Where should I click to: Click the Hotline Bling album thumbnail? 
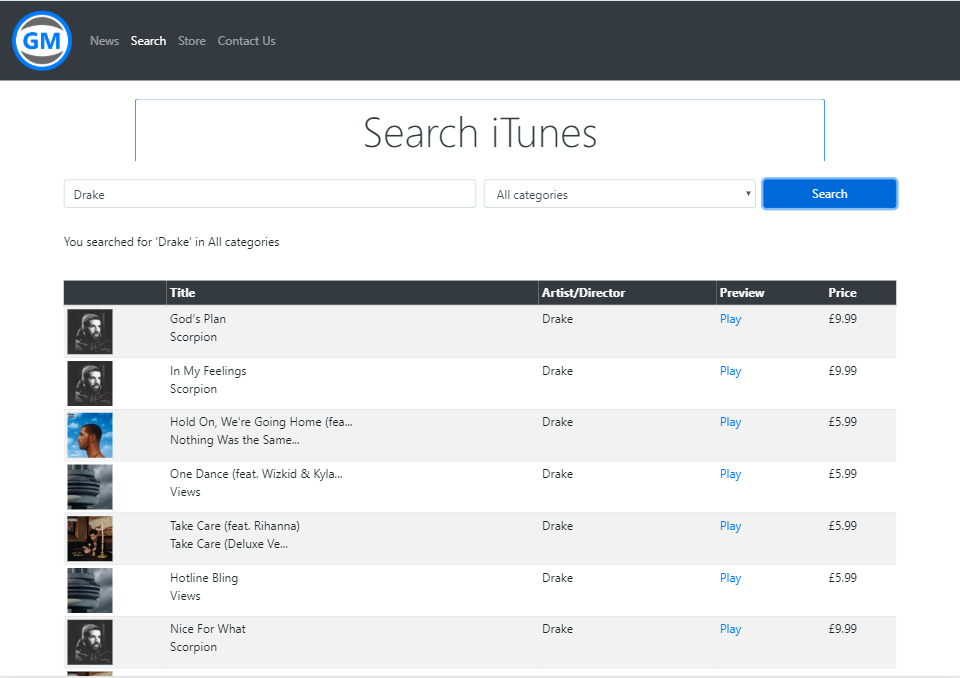click(x=90, y=590)
